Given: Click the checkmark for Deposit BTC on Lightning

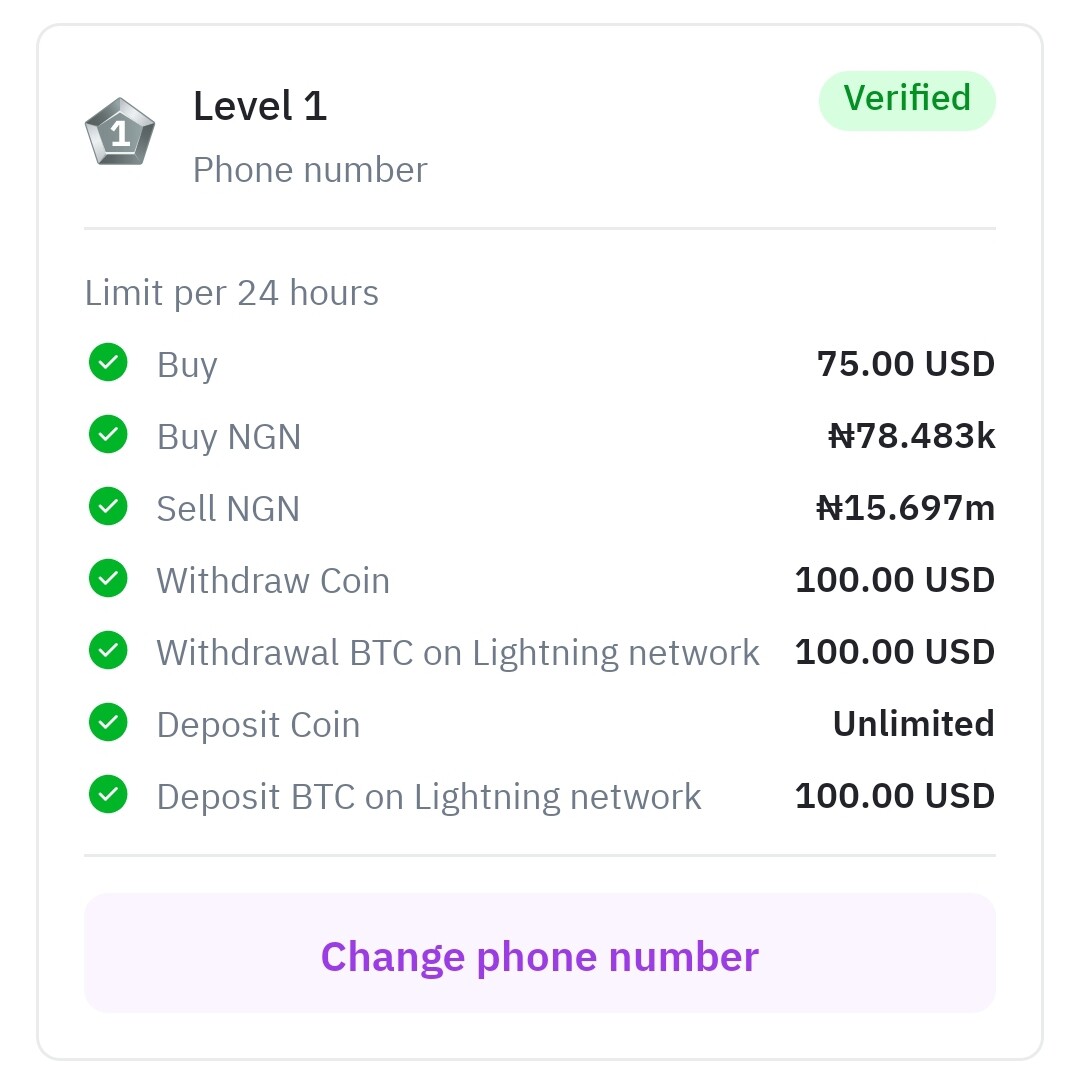Looking at the screenshot, I should click(x=108, y=795).
